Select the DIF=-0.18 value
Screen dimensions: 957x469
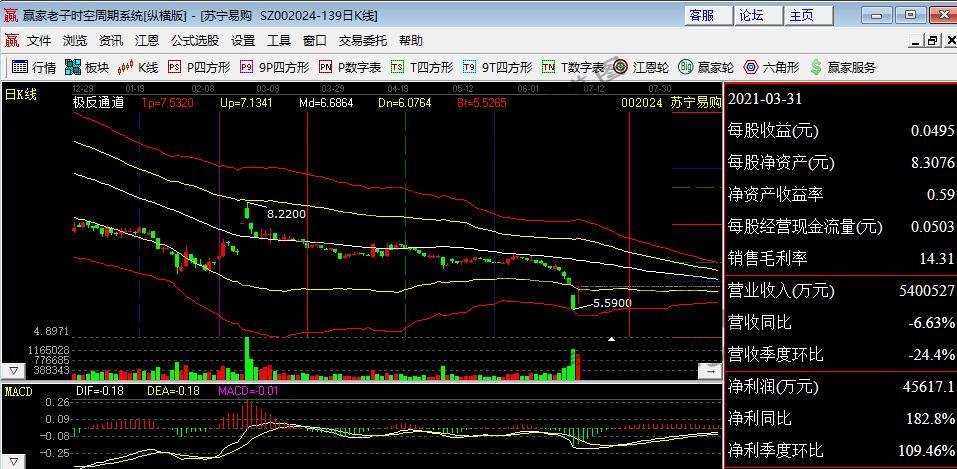coord(99,391)
